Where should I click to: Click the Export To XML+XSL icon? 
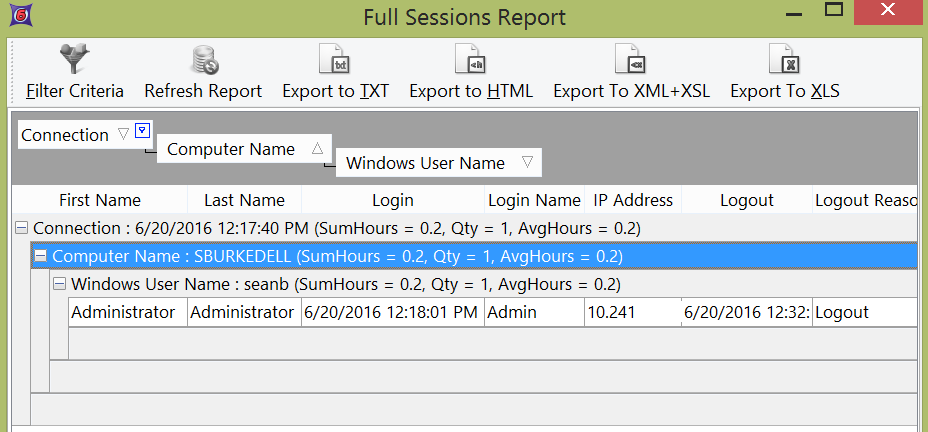coord(631,60)
